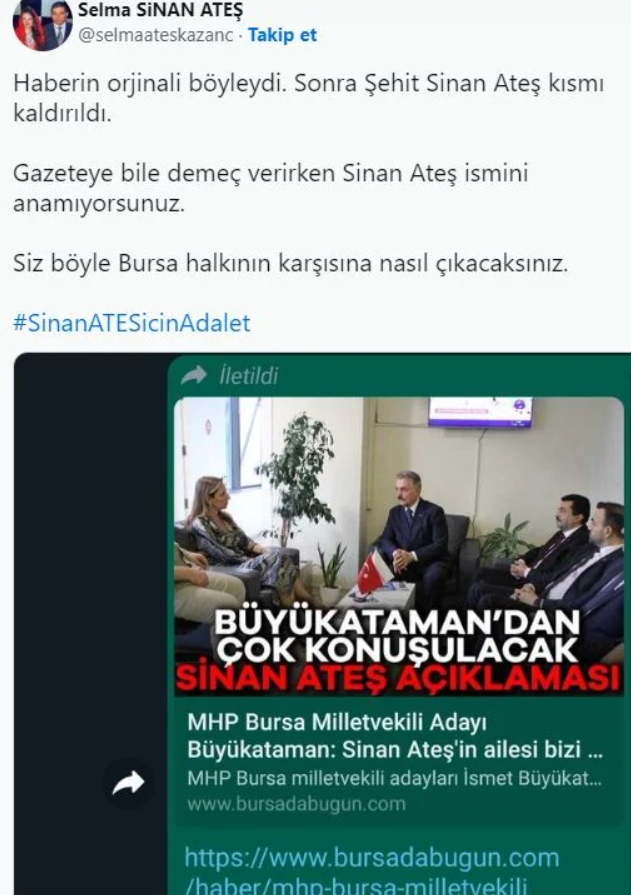Open the Büyükataman news preview image
Screen dimensions: 631x895
coord(399,546)
